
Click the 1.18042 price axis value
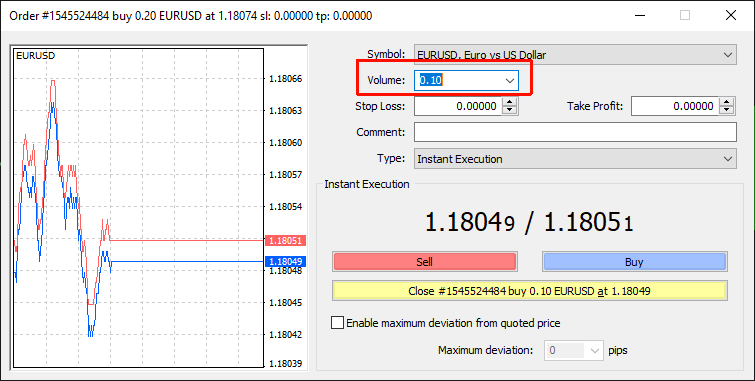[286, 335]
